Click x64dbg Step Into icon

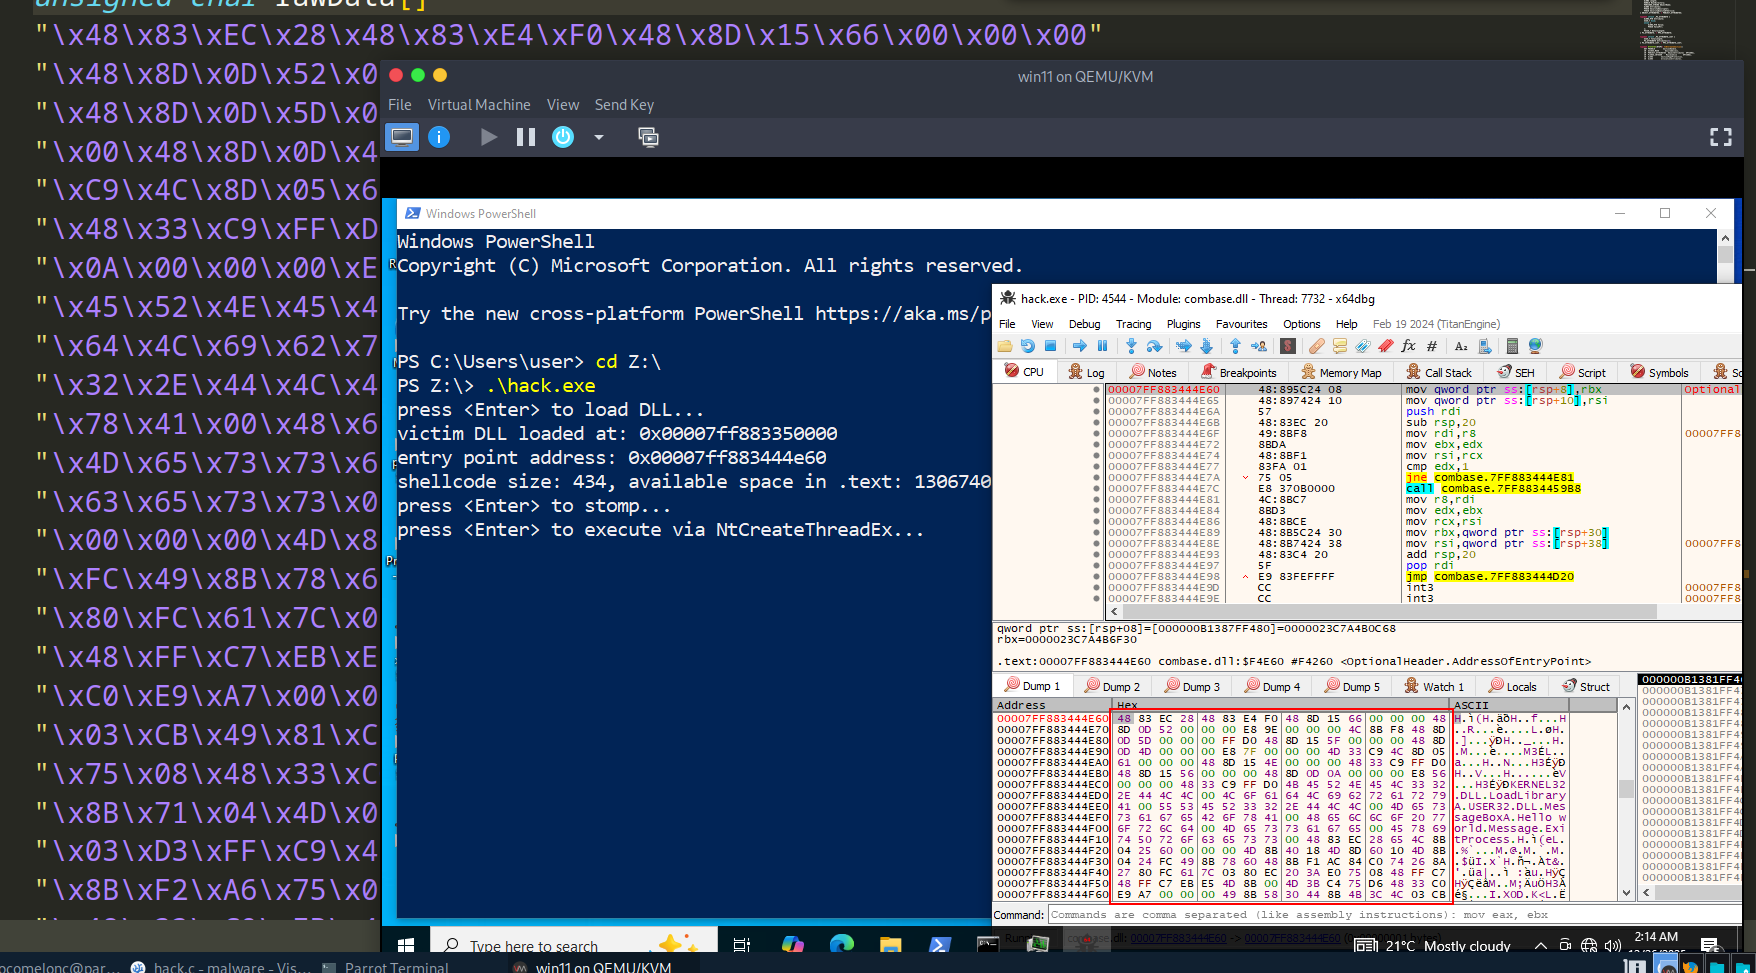1131,346
